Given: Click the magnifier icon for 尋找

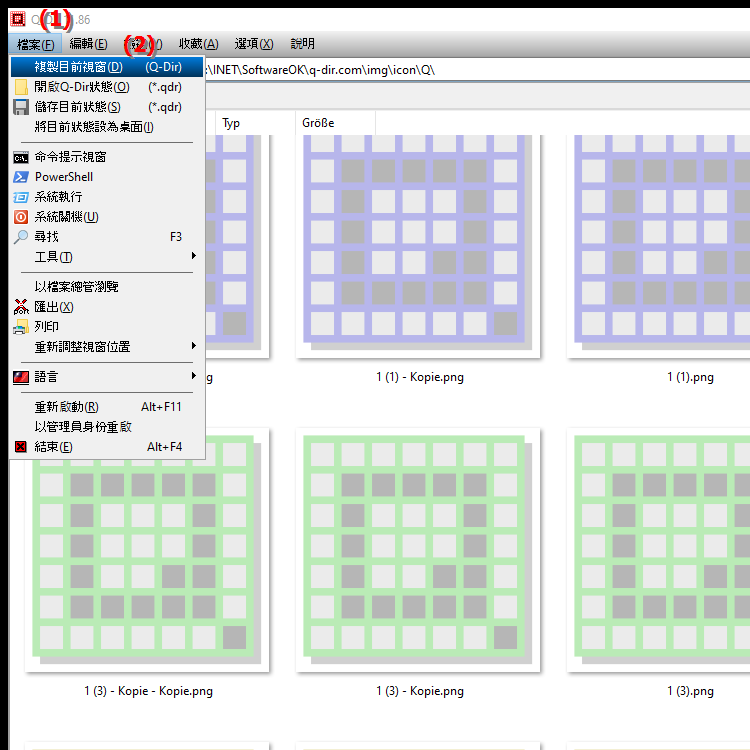Looking at the screenshot, I should tap(21, 237).
